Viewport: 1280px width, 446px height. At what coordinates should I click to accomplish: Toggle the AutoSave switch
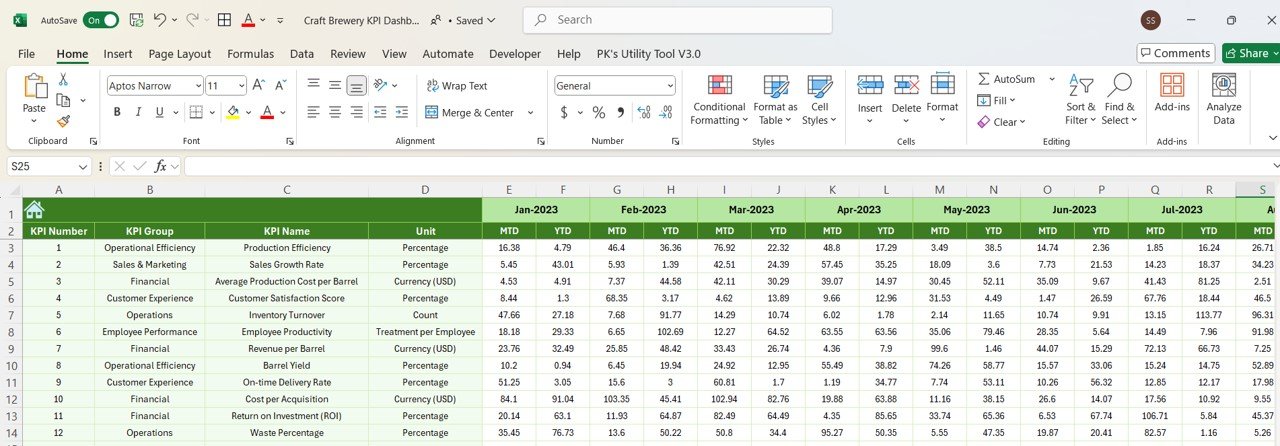[x=101, y=20]
